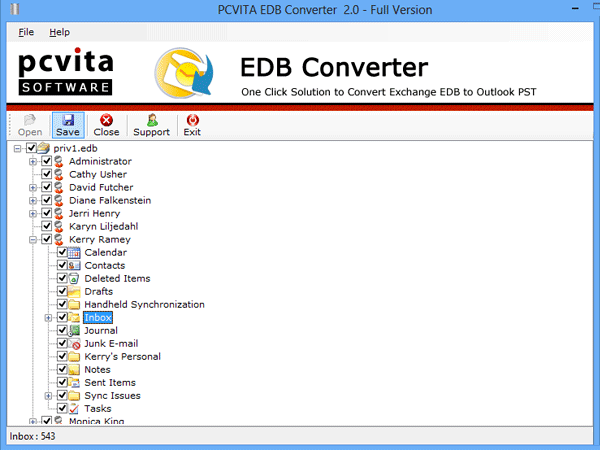Click the Contacts card icon

tap(74, 265)
